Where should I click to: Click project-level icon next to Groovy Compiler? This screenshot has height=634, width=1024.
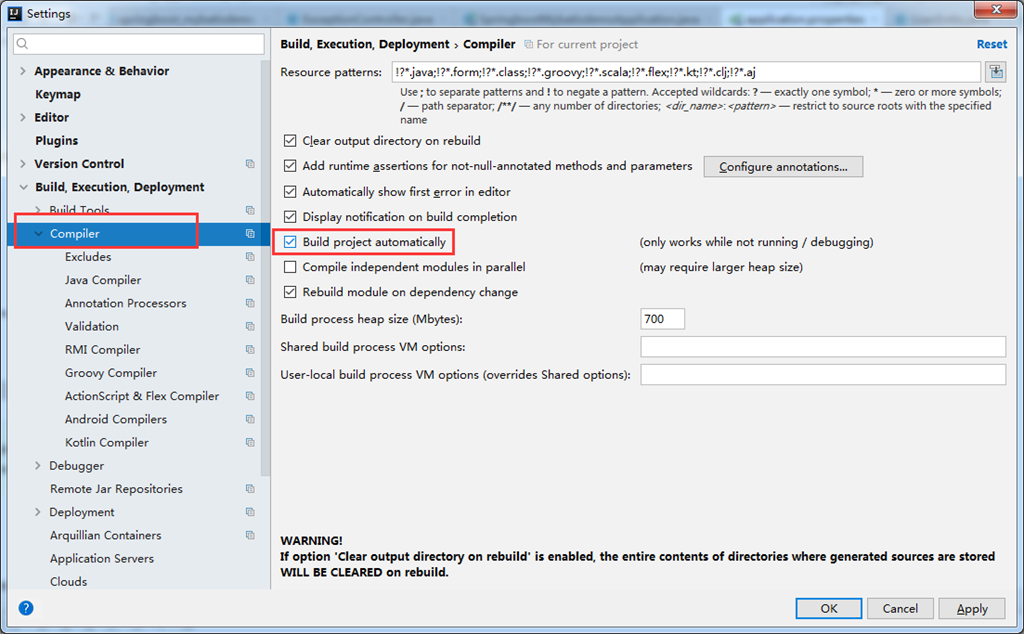tap(250, 373)
